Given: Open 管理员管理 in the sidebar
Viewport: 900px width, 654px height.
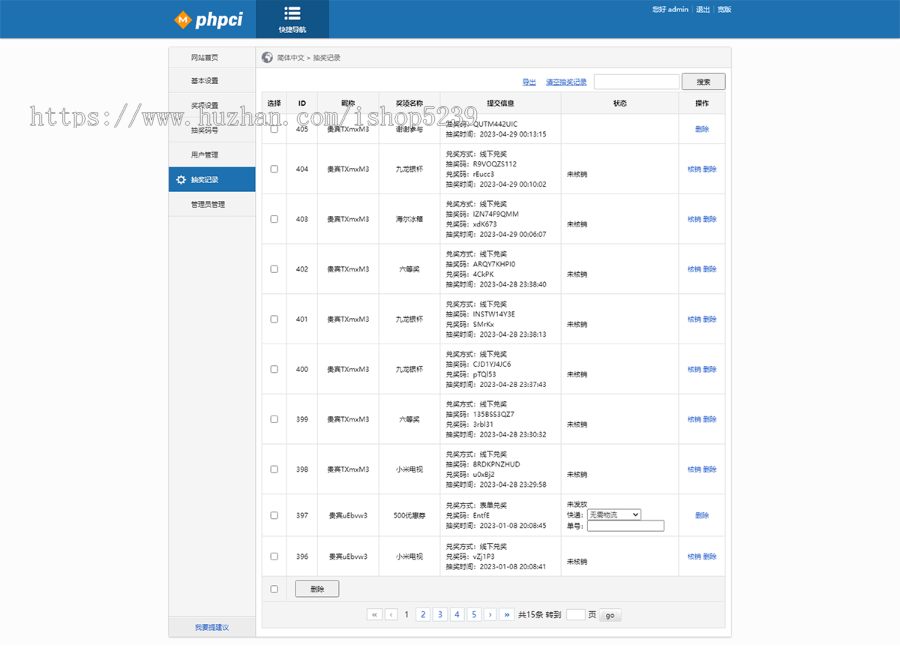Looking at the screenshot, I should 208,204.
